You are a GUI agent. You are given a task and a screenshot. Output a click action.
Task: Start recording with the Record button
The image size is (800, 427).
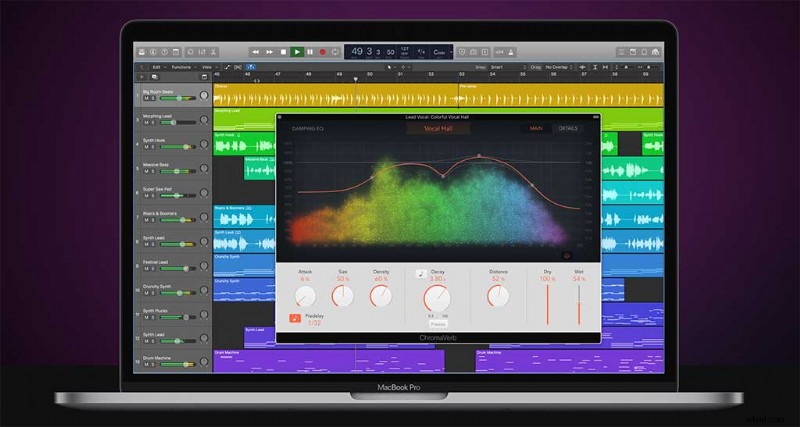322,51
